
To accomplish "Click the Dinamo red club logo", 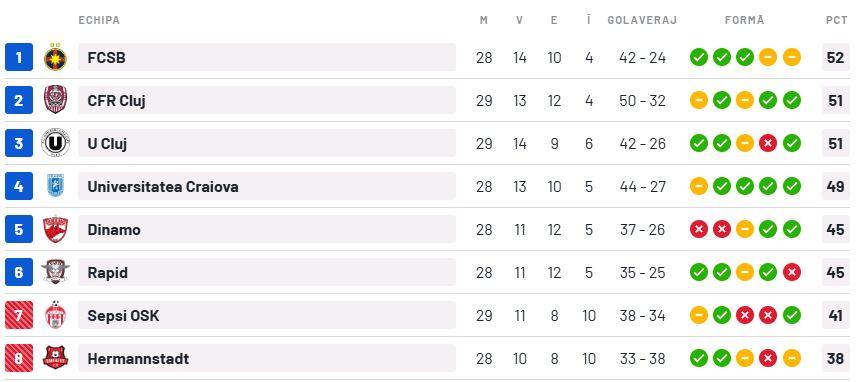I will (x=55, y=229).
